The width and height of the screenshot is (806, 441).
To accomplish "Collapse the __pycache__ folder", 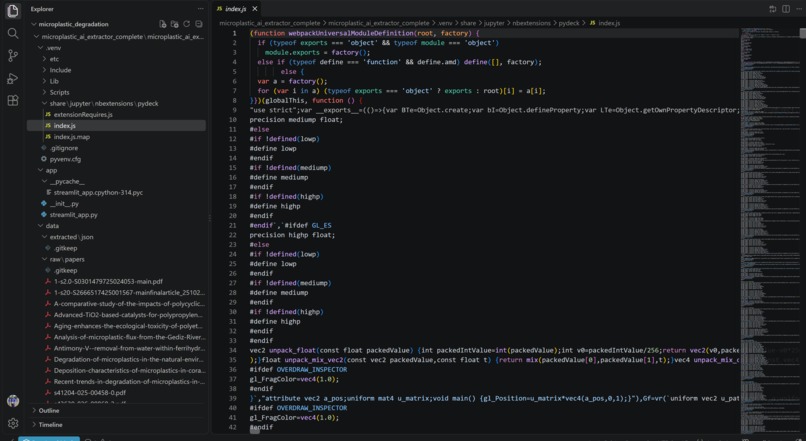I will pos(44,181).
